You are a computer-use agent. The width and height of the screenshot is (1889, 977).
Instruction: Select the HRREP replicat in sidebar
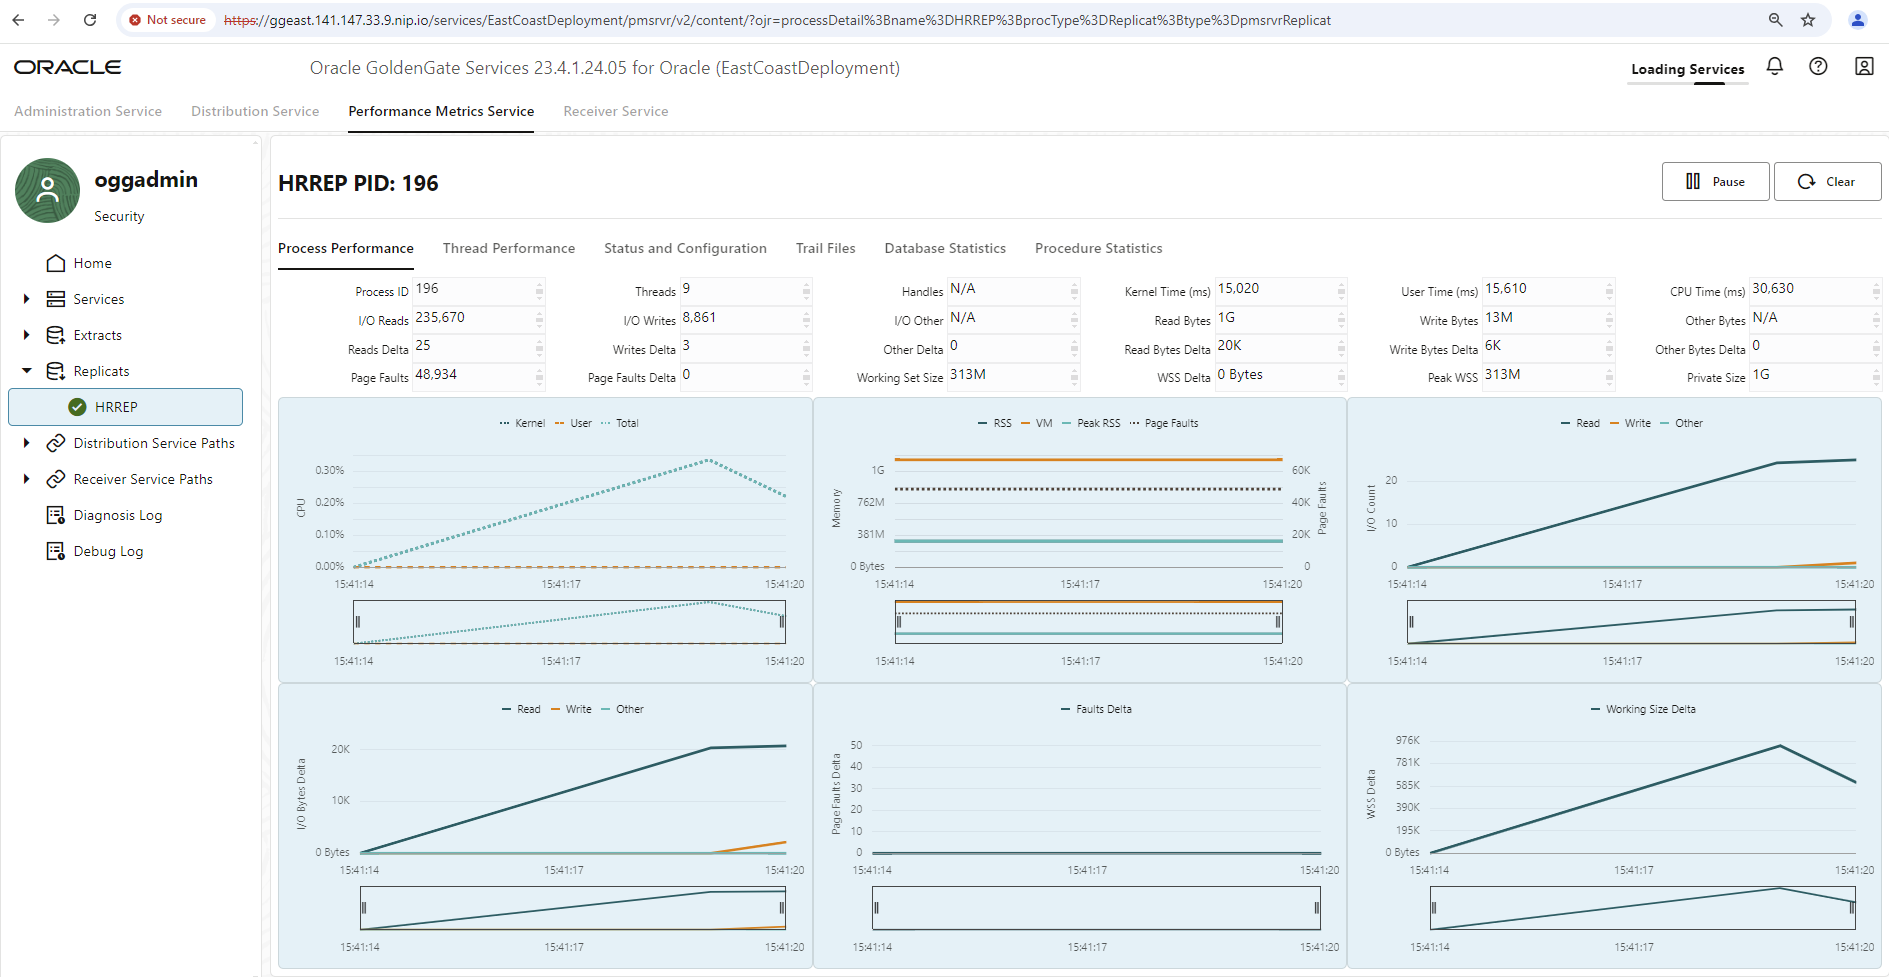tap(116, 407)
